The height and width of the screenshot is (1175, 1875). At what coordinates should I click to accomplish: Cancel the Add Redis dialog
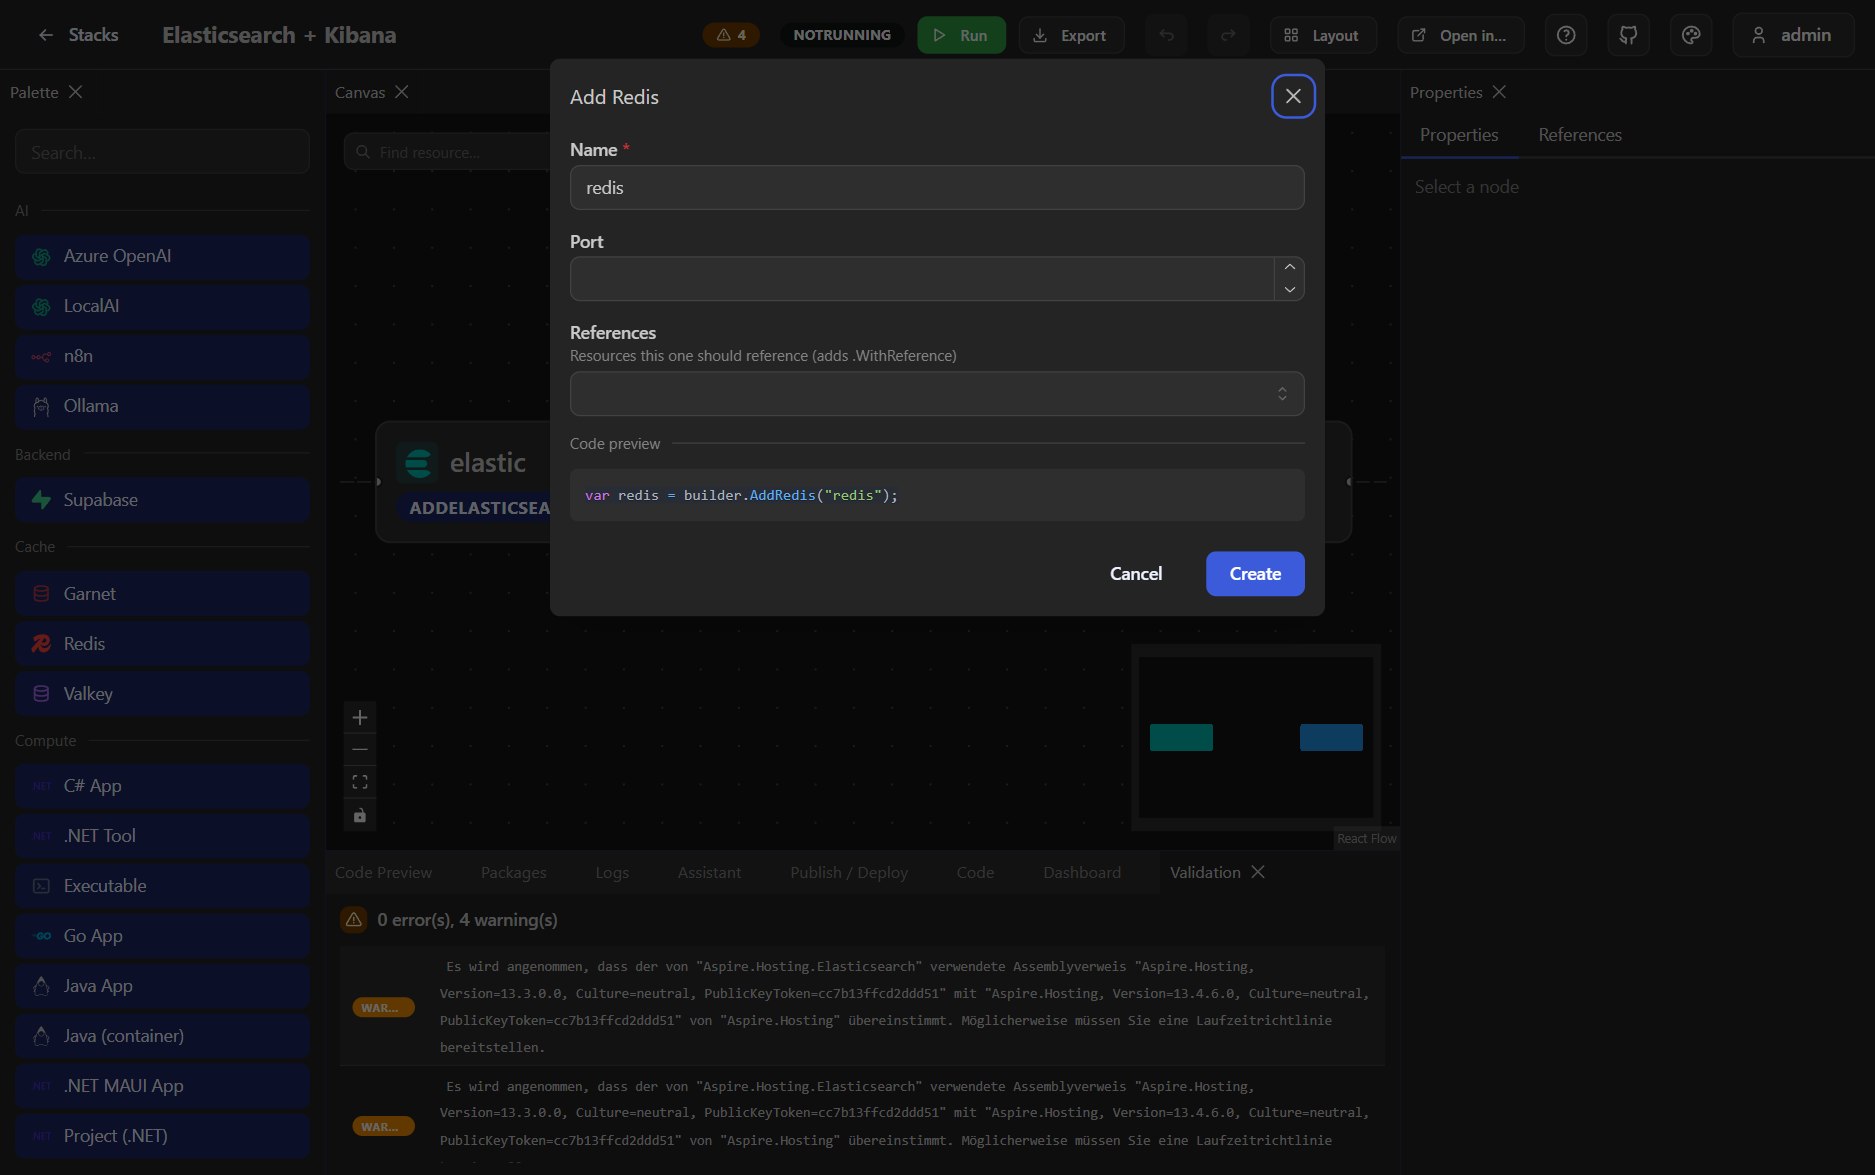(1136, 574)
